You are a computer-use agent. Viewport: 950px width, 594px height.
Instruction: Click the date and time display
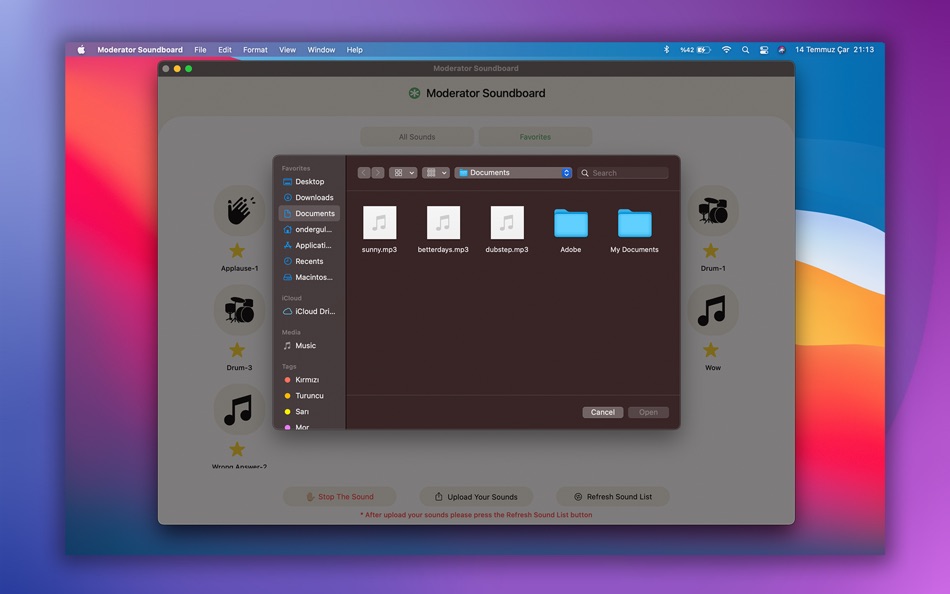[x=834, y=50]
